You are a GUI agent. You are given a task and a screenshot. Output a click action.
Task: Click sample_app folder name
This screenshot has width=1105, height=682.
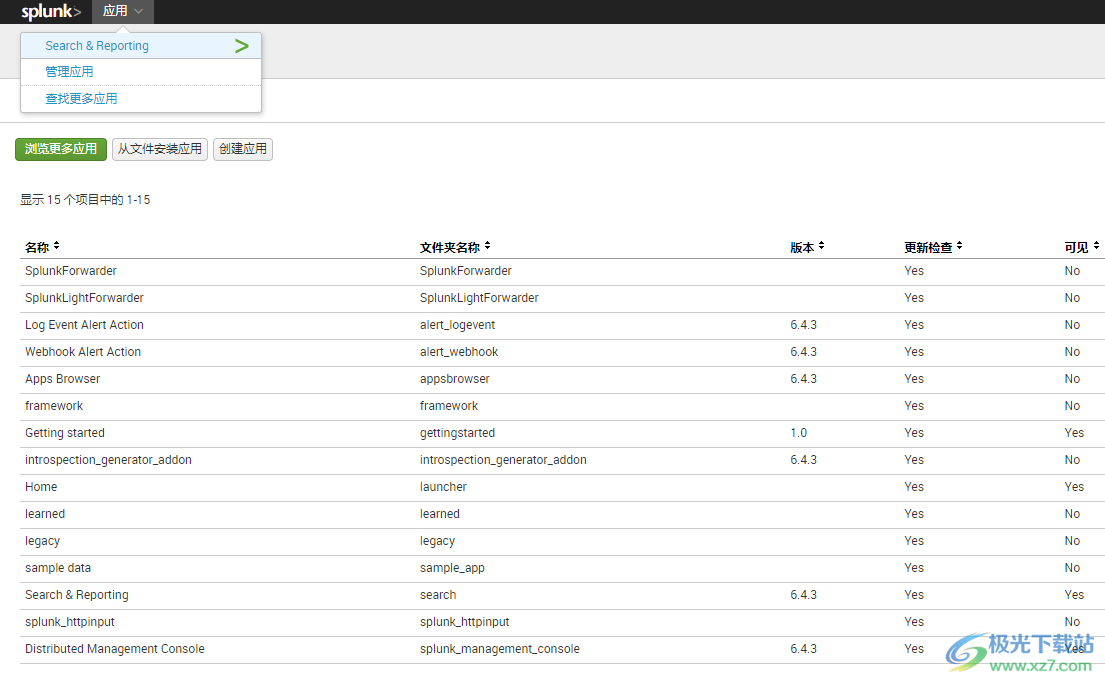(452, 568)
